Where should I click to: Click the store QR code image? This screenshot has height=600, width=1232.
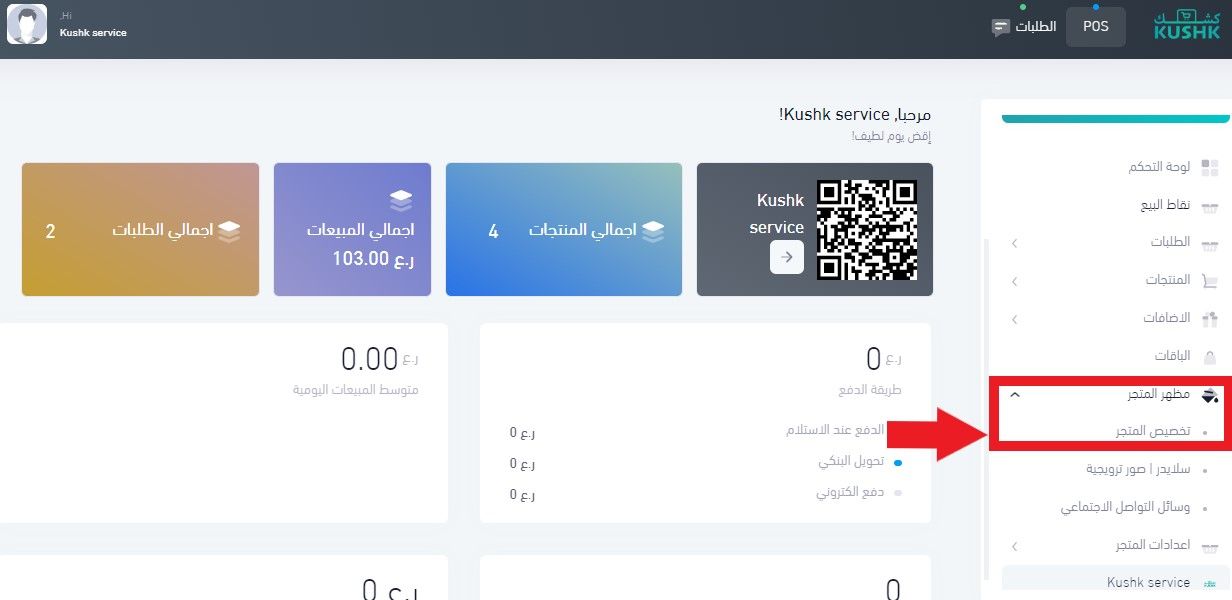867,229
